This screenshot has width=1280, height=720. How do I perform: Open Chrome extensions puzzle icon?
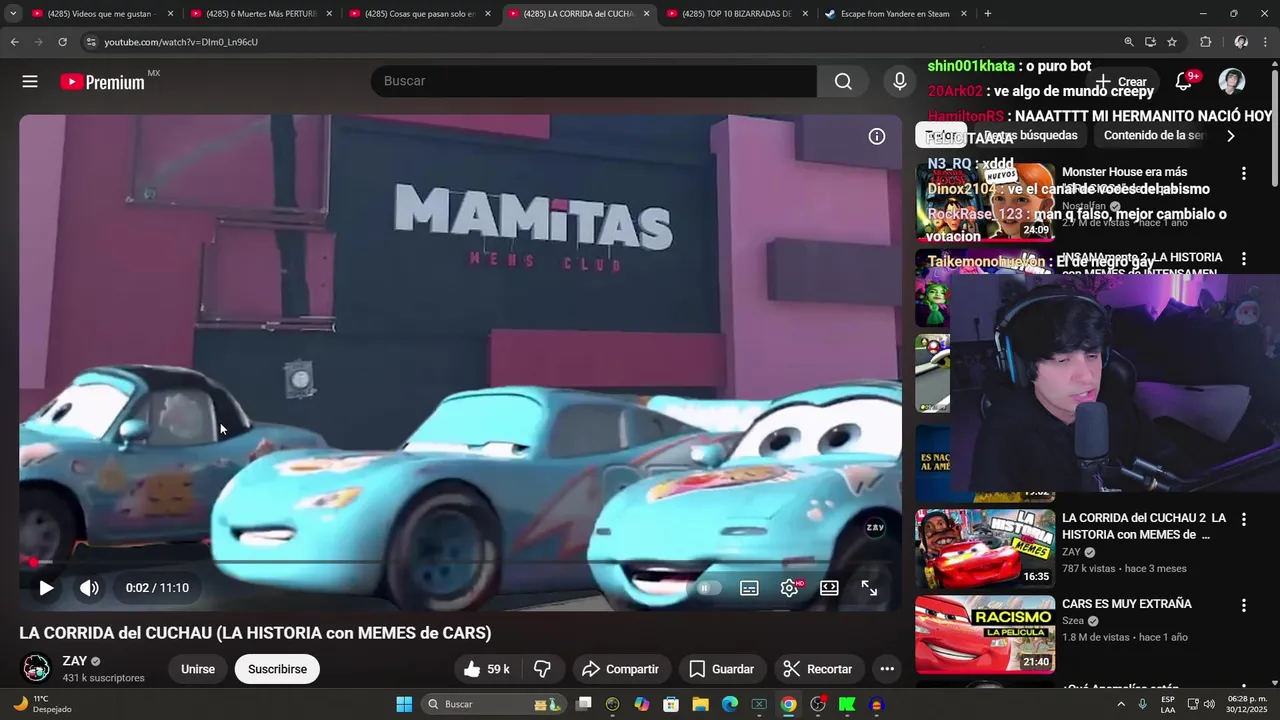tap(1205, 42)
